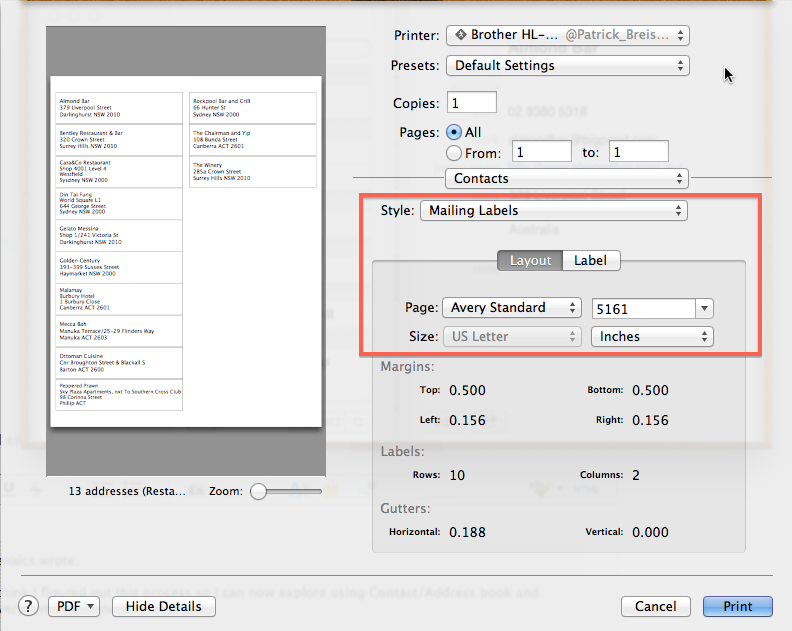Click the Help question mark button
Image resolution: width=792 pixels, height=631 pixels.
30,606
